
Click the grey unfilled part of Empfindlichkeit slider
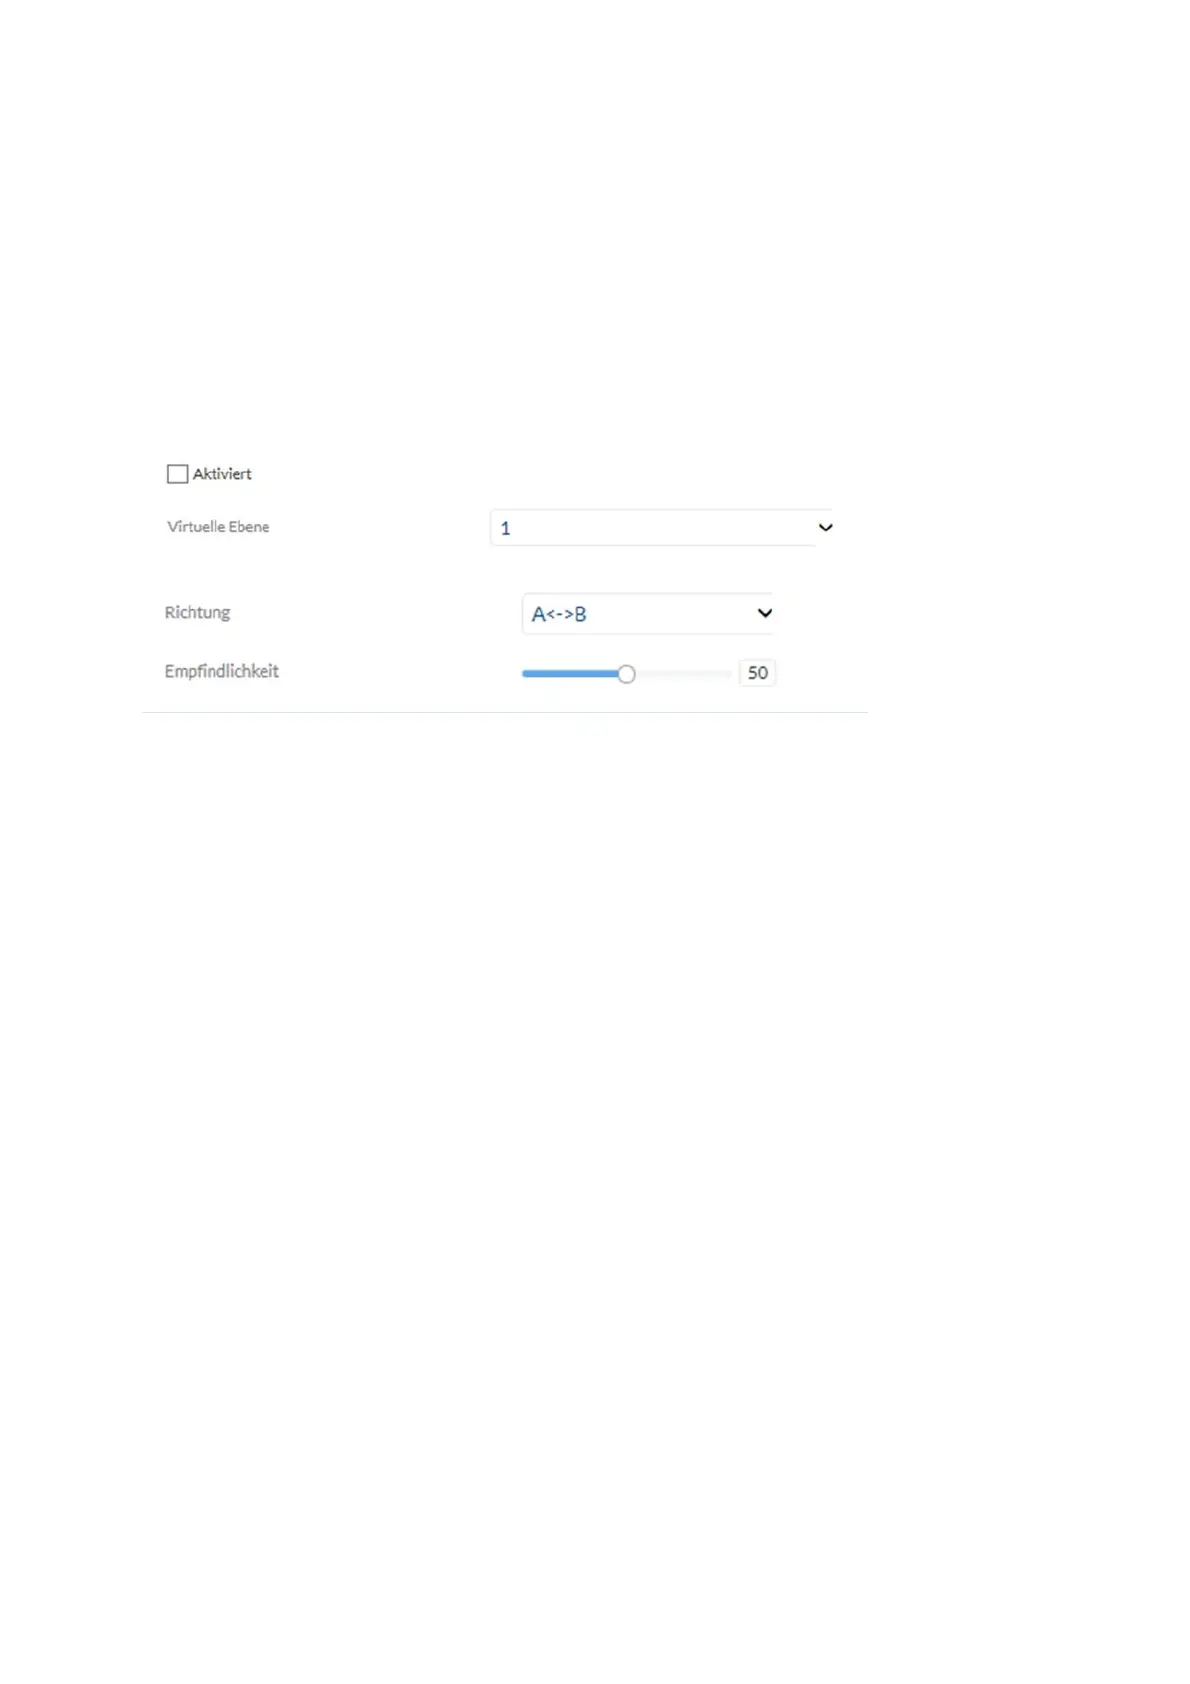tap(684, 674)
